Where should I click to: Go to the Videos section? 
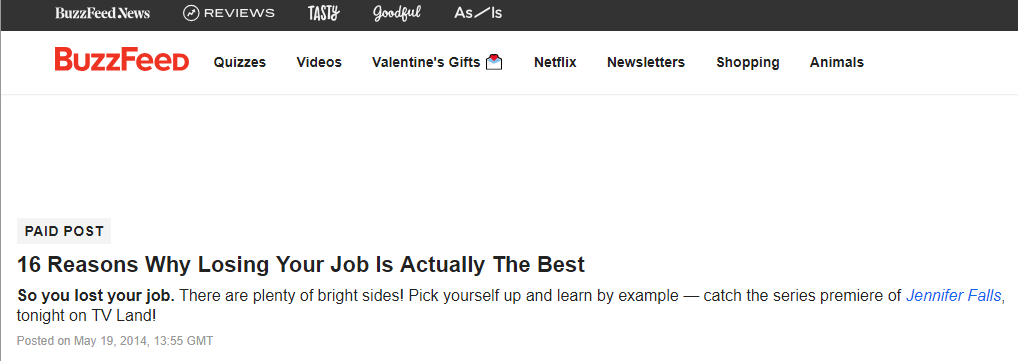pos(319,62)
